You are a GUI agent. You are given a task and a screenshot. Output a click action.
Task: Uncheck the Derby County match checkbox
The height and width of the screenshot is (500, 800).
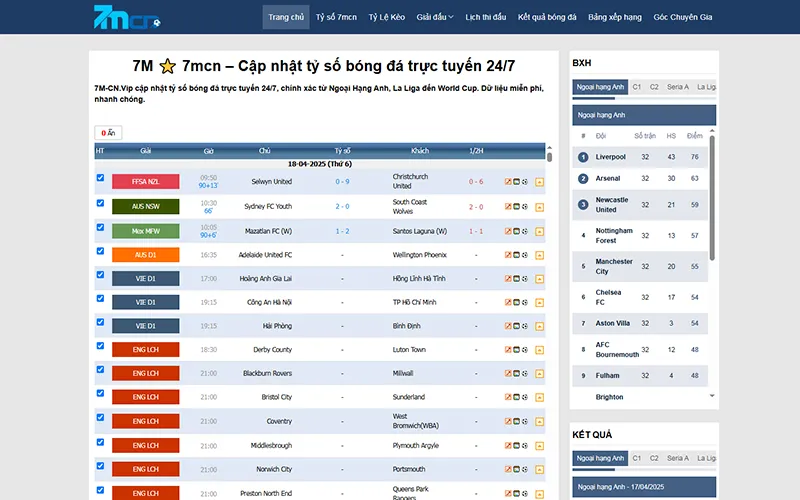point(100,346)
